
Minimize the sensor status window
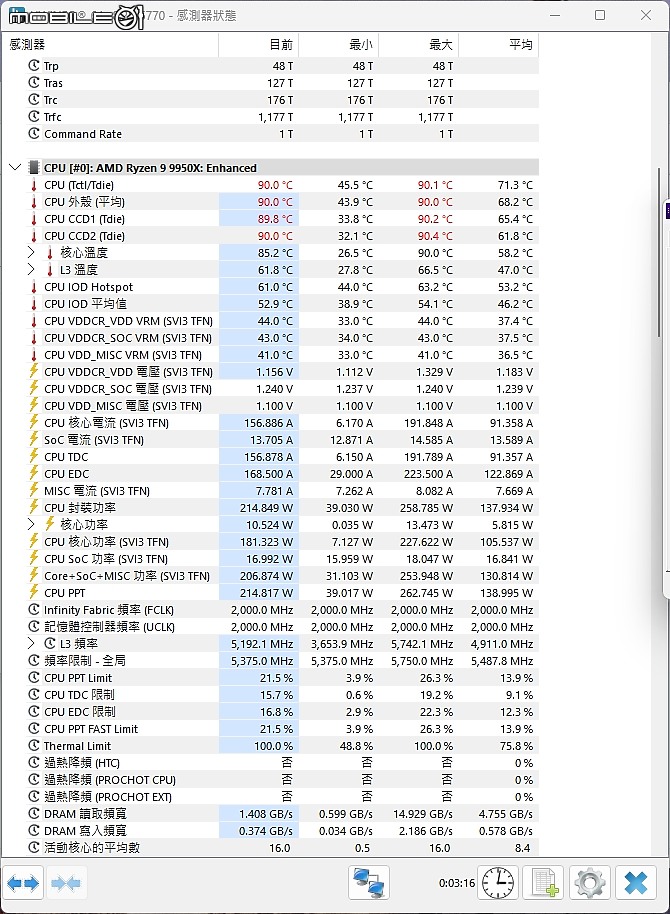[555, 15]
